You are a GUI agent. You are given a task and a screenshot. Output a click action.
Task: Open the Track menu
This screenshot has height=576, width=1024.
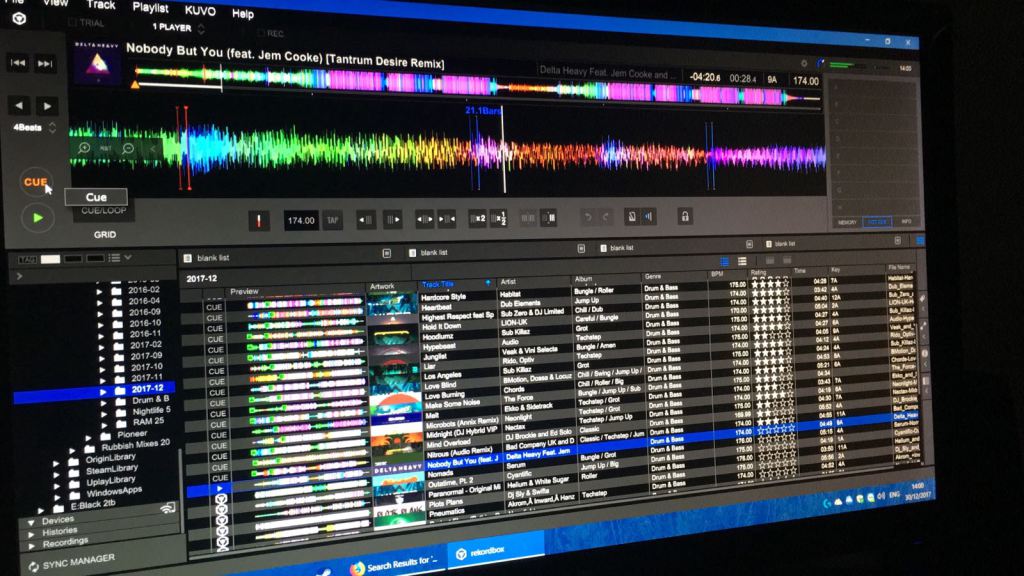[101, 5]
